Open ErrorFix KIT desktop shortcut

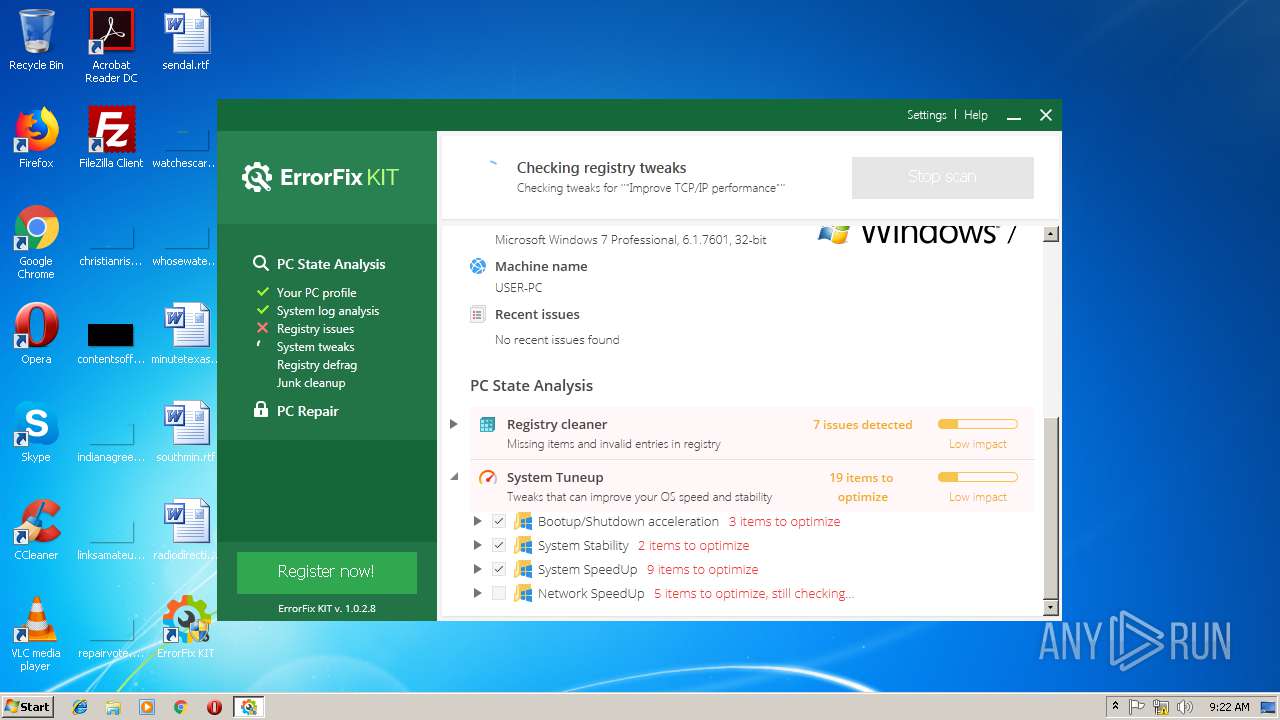click(x=186, y=628)
